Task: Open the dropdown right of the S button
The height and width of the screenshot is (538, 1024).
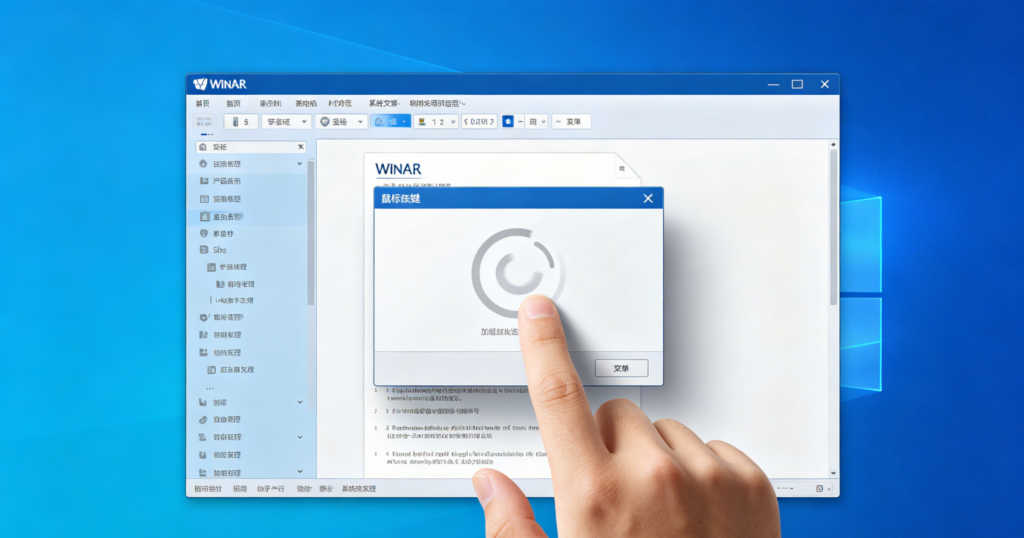Action: point(286,121)
